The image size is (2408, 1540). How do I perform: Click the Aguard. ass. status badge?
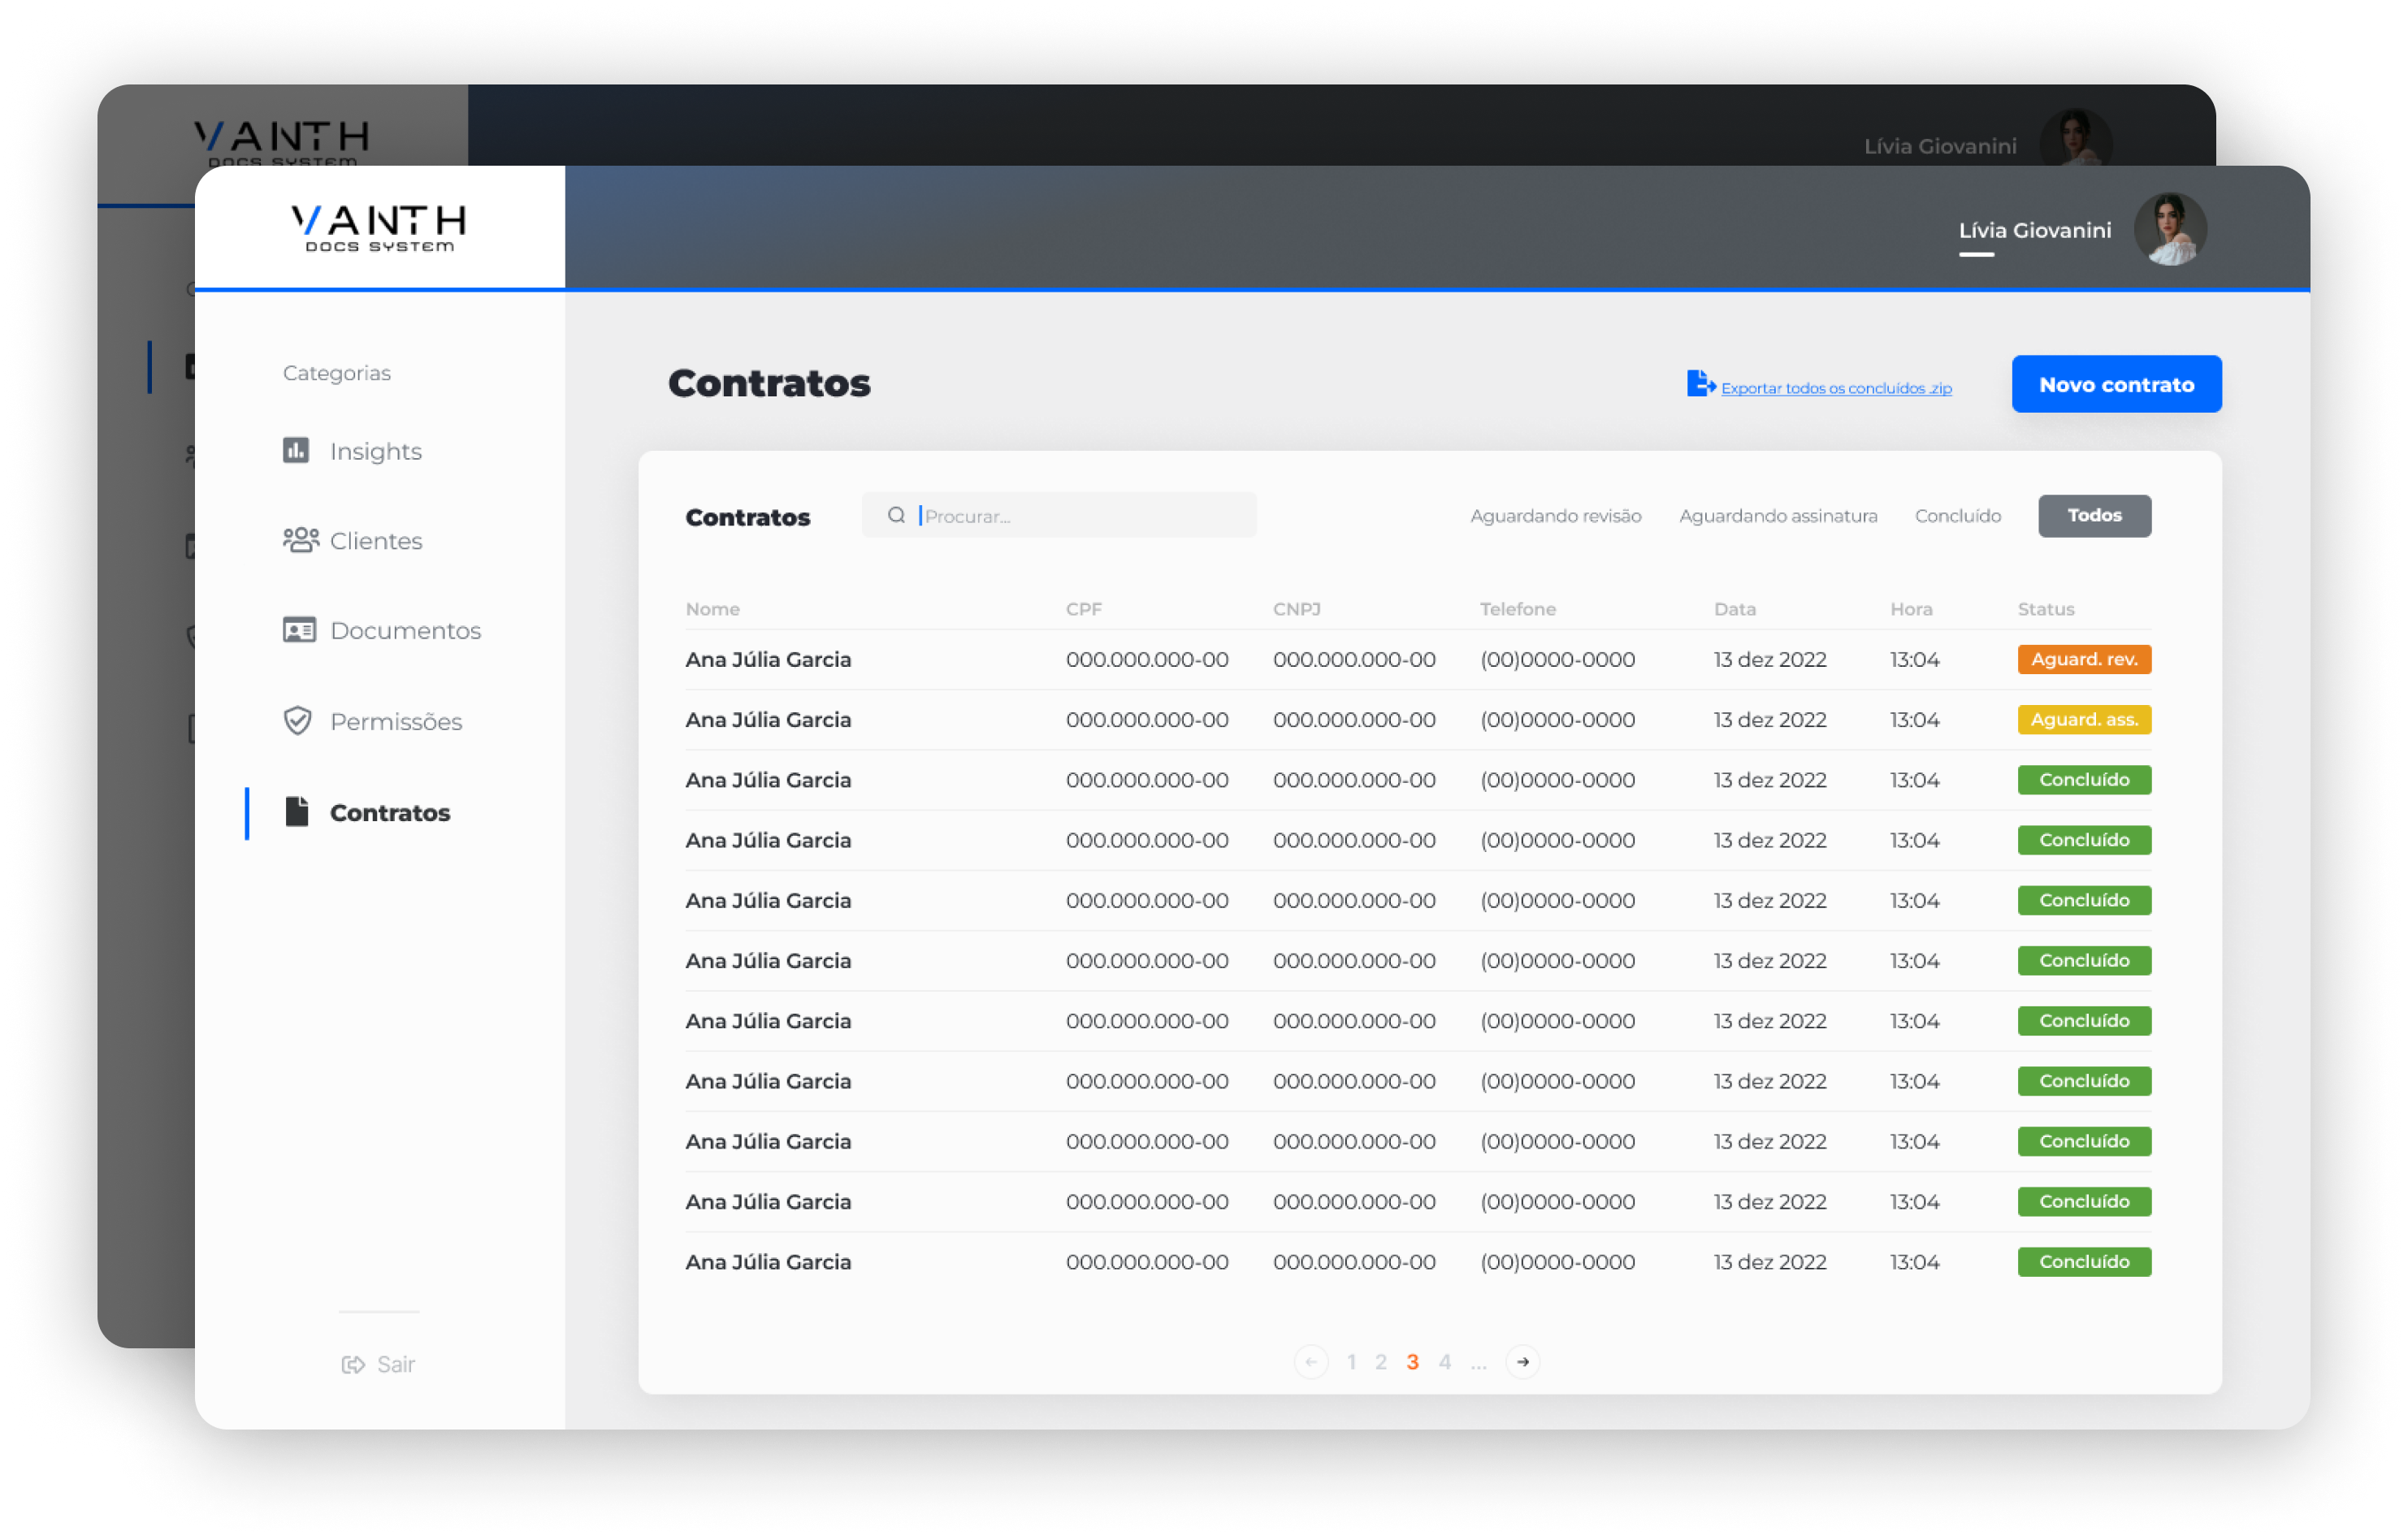(2084, 719)
